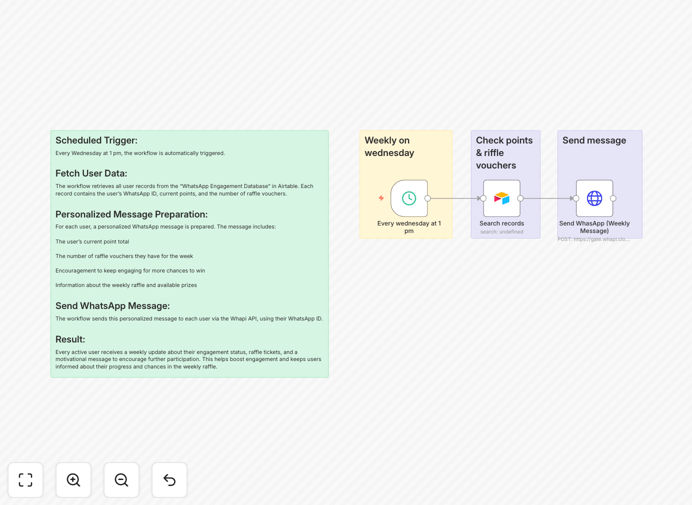This screenshot has height=505, width=692.
Task: Click the "Personalized Message Preparation:" heading
Action: tap(131, 214)
